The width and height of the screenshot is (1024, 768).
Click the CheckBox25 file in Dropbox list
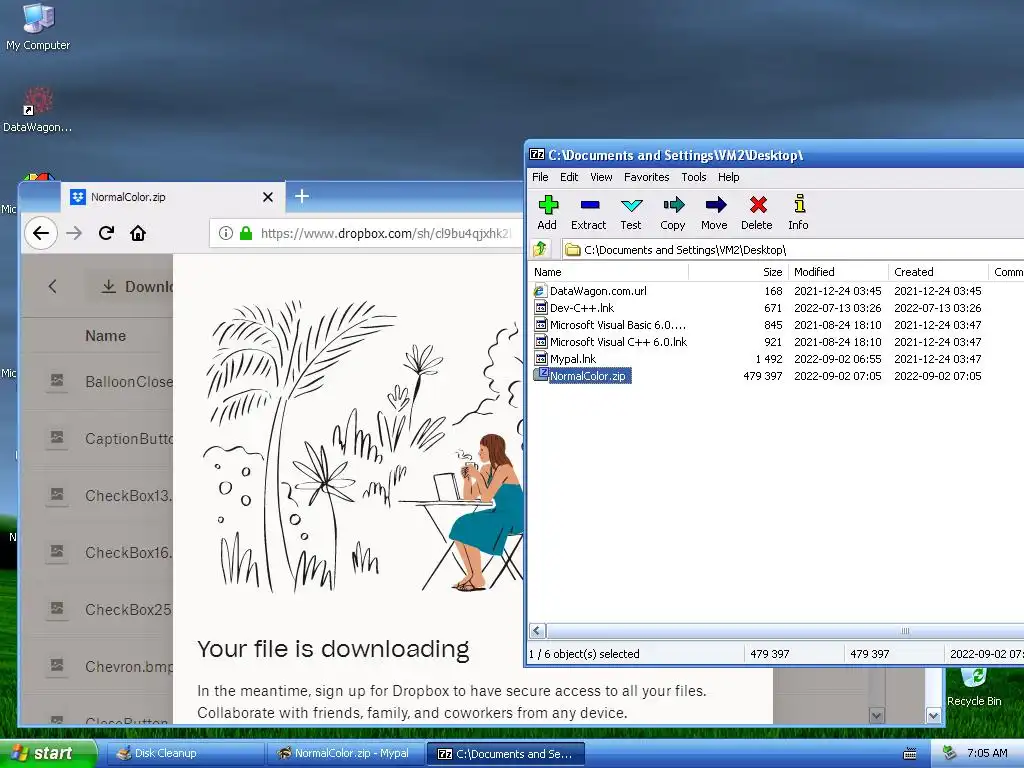(97, 609)
